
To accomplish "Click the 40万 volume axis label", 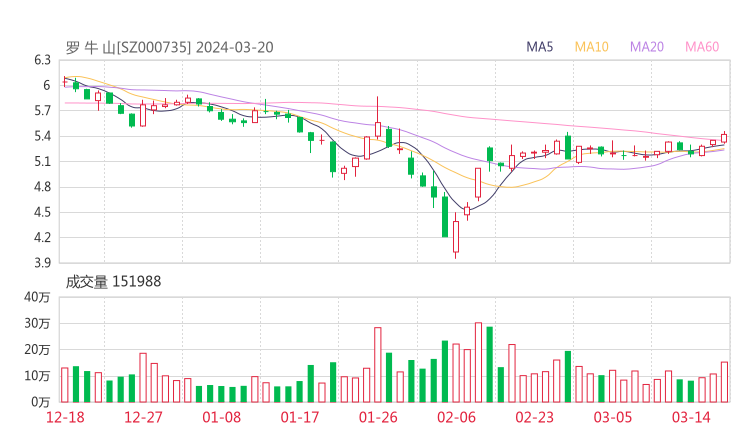I will (x=37, y=297).
